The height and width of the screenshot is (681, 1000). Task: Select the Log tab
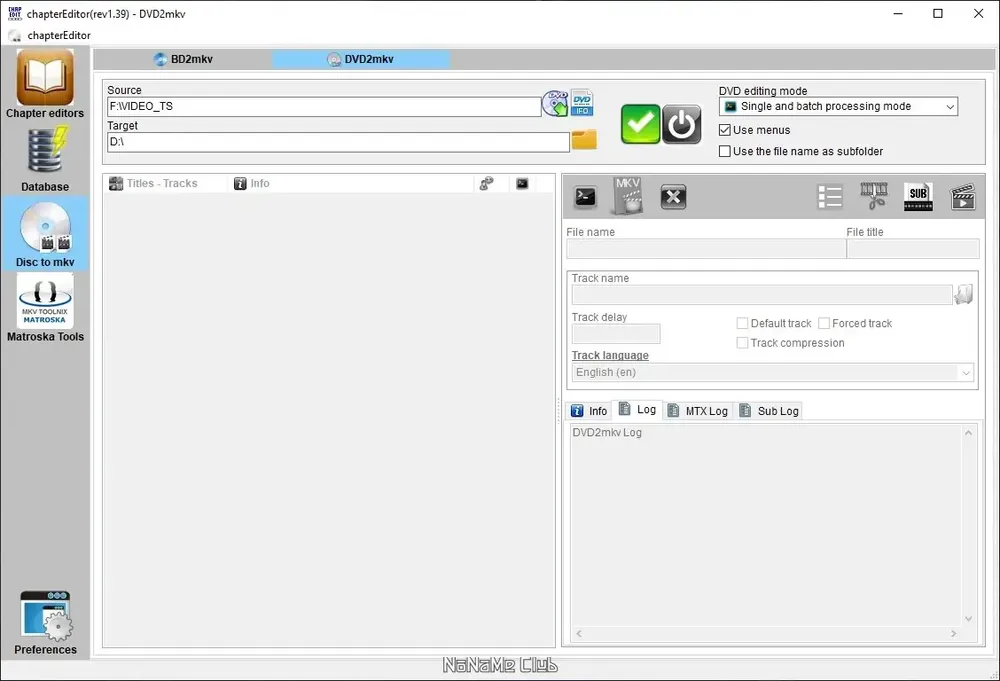pyautogui.click(x=637, y=409)
